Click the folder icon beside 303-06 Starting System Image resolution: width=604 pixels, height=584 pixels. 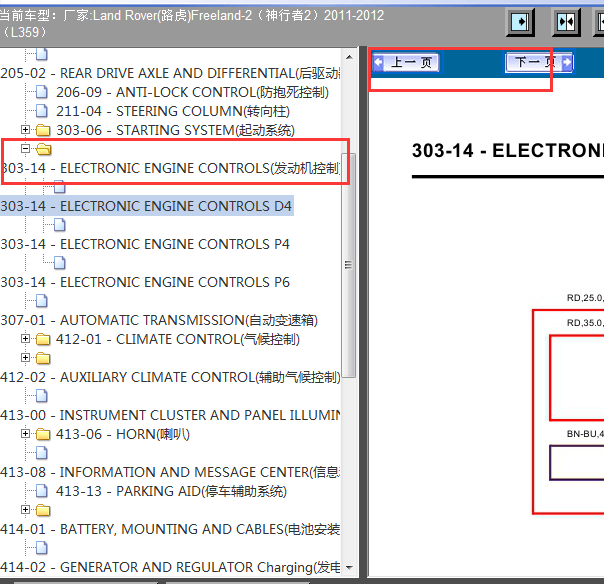click(43, 130)
